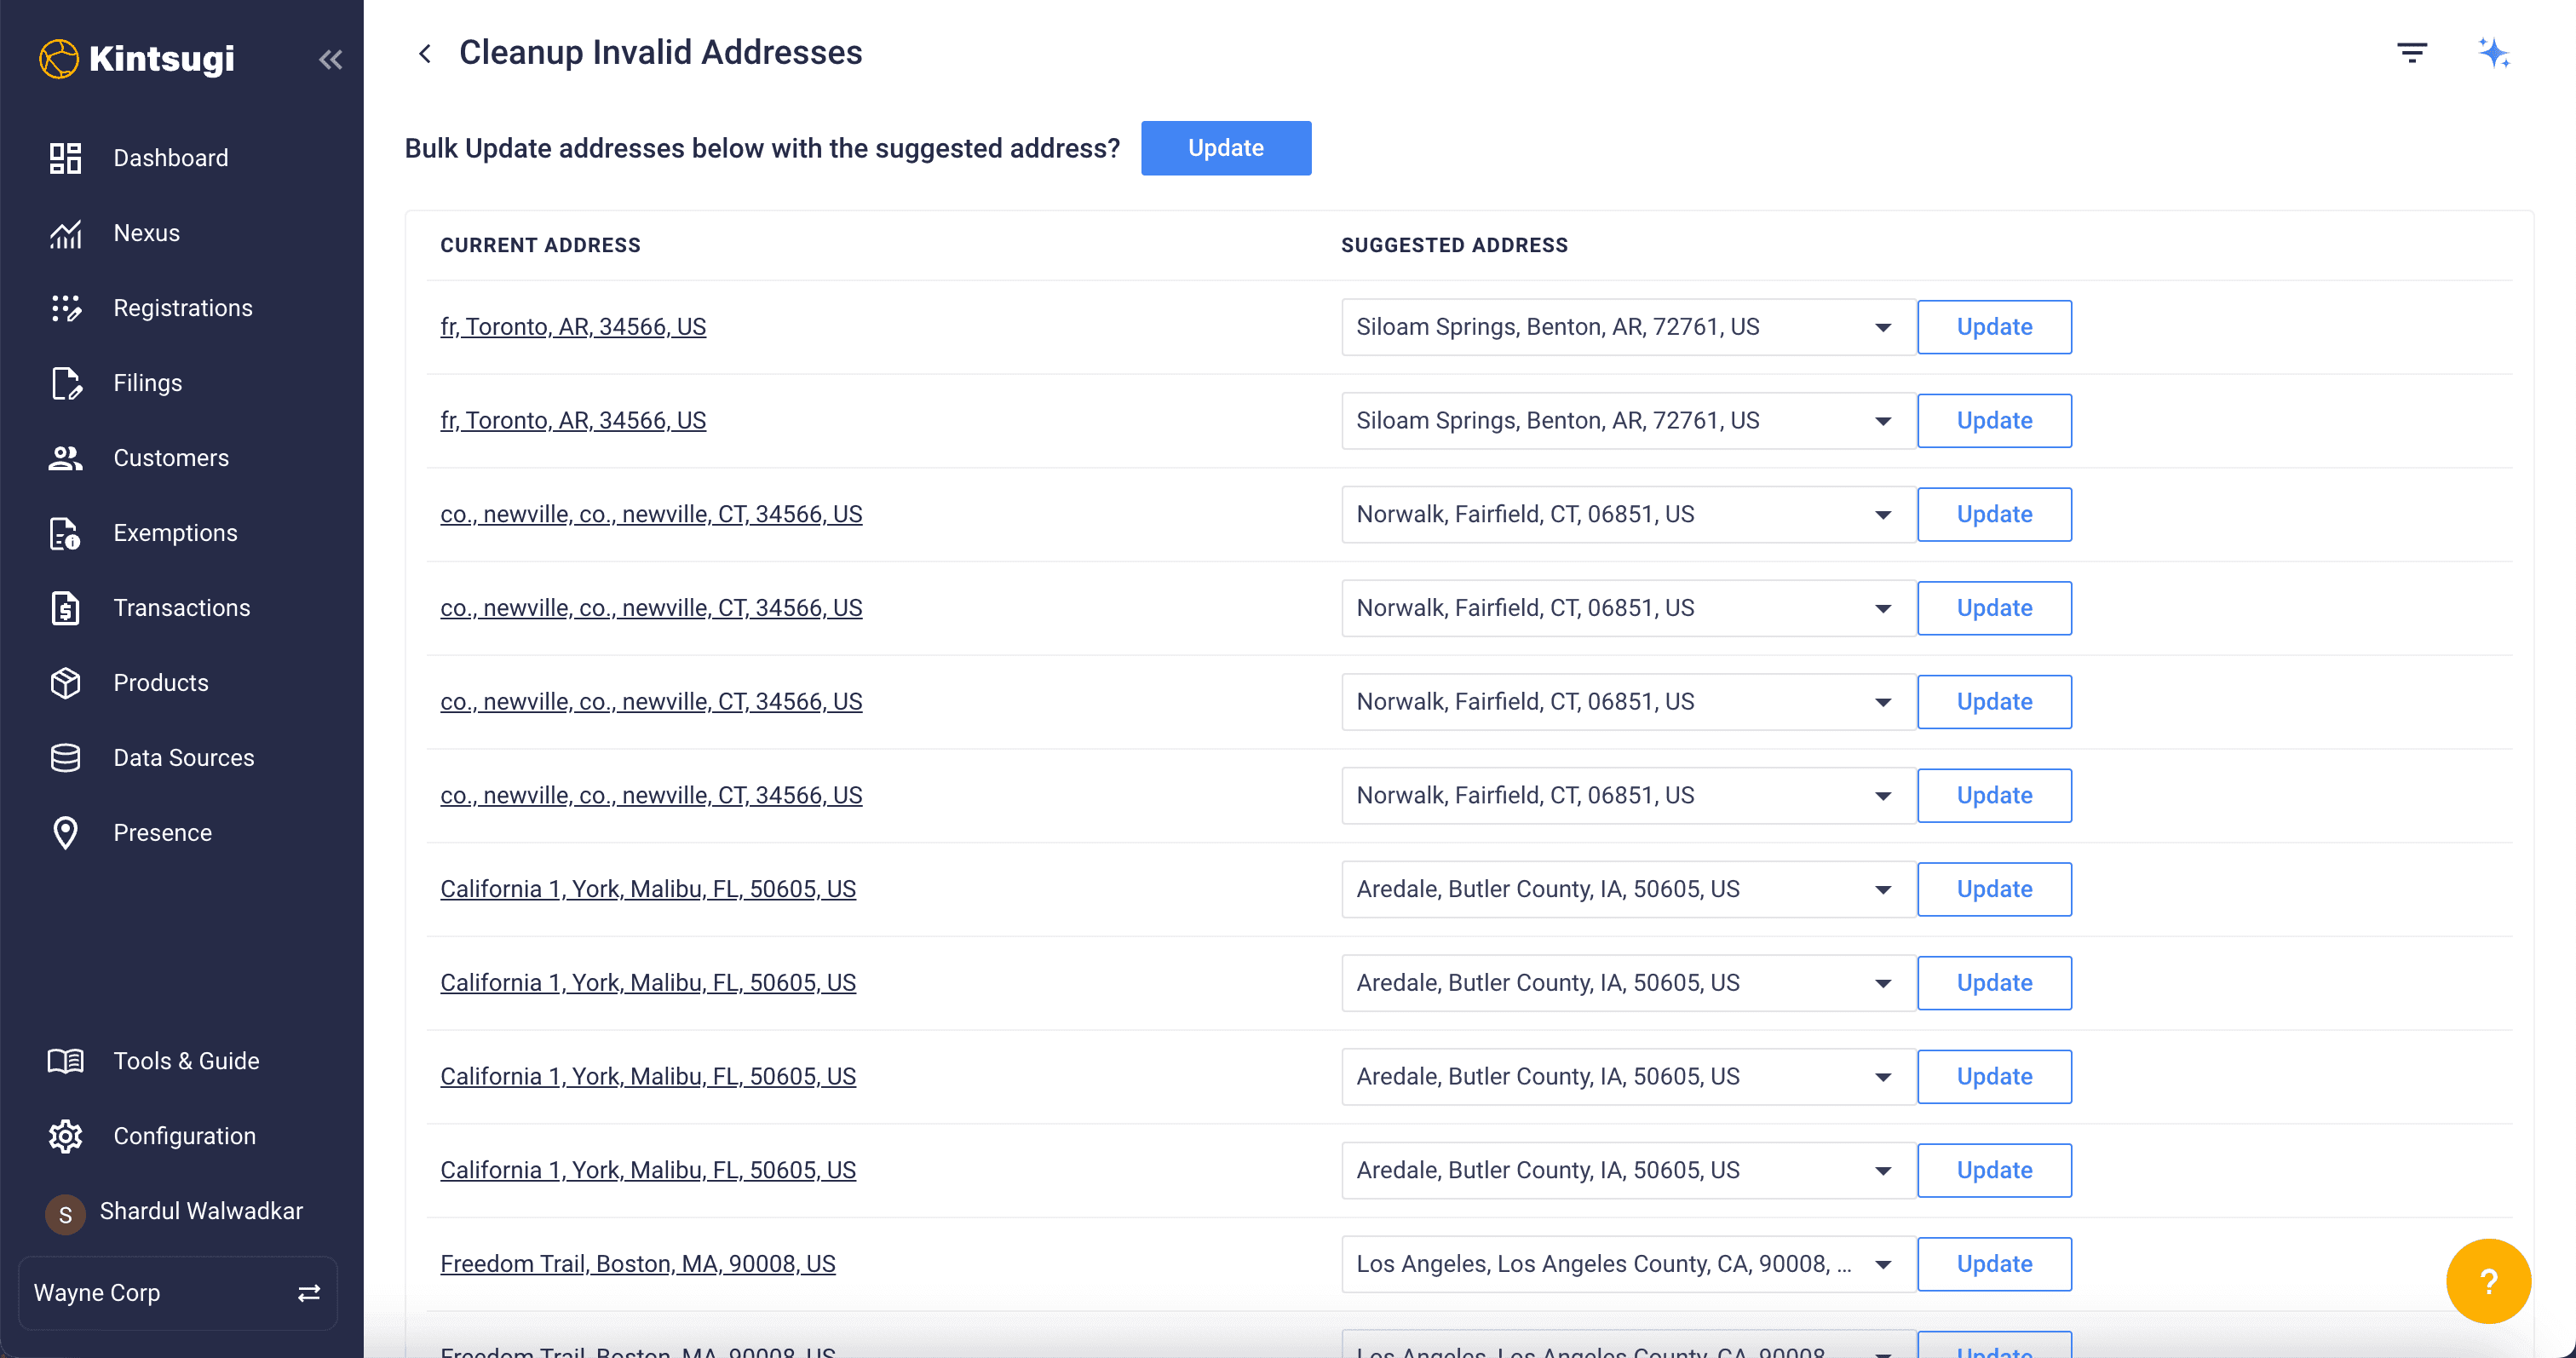The width and height of the screenshot is (2576, 1358).
Task: Open the yellow help question mark button
Action: click(2487, 1281)
